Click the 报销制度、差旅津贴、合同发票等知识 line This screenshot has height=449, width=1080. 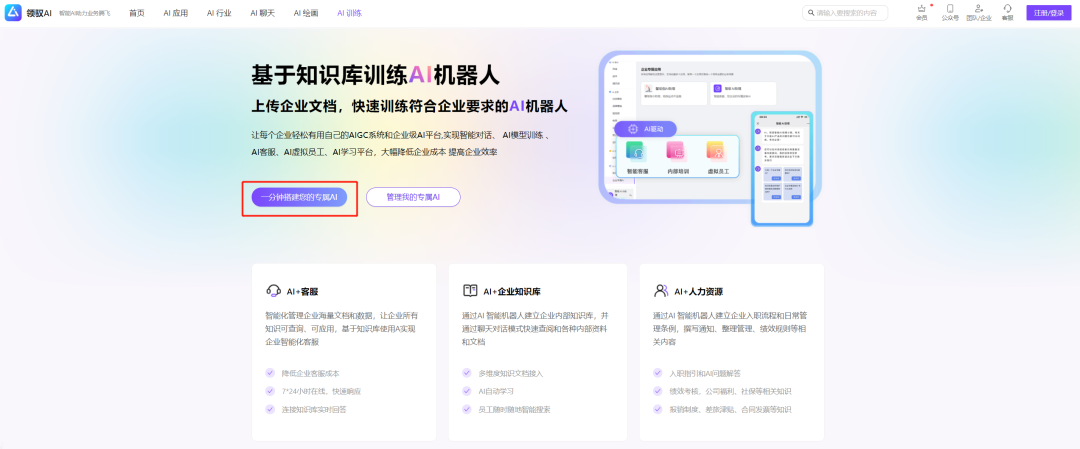730,409
